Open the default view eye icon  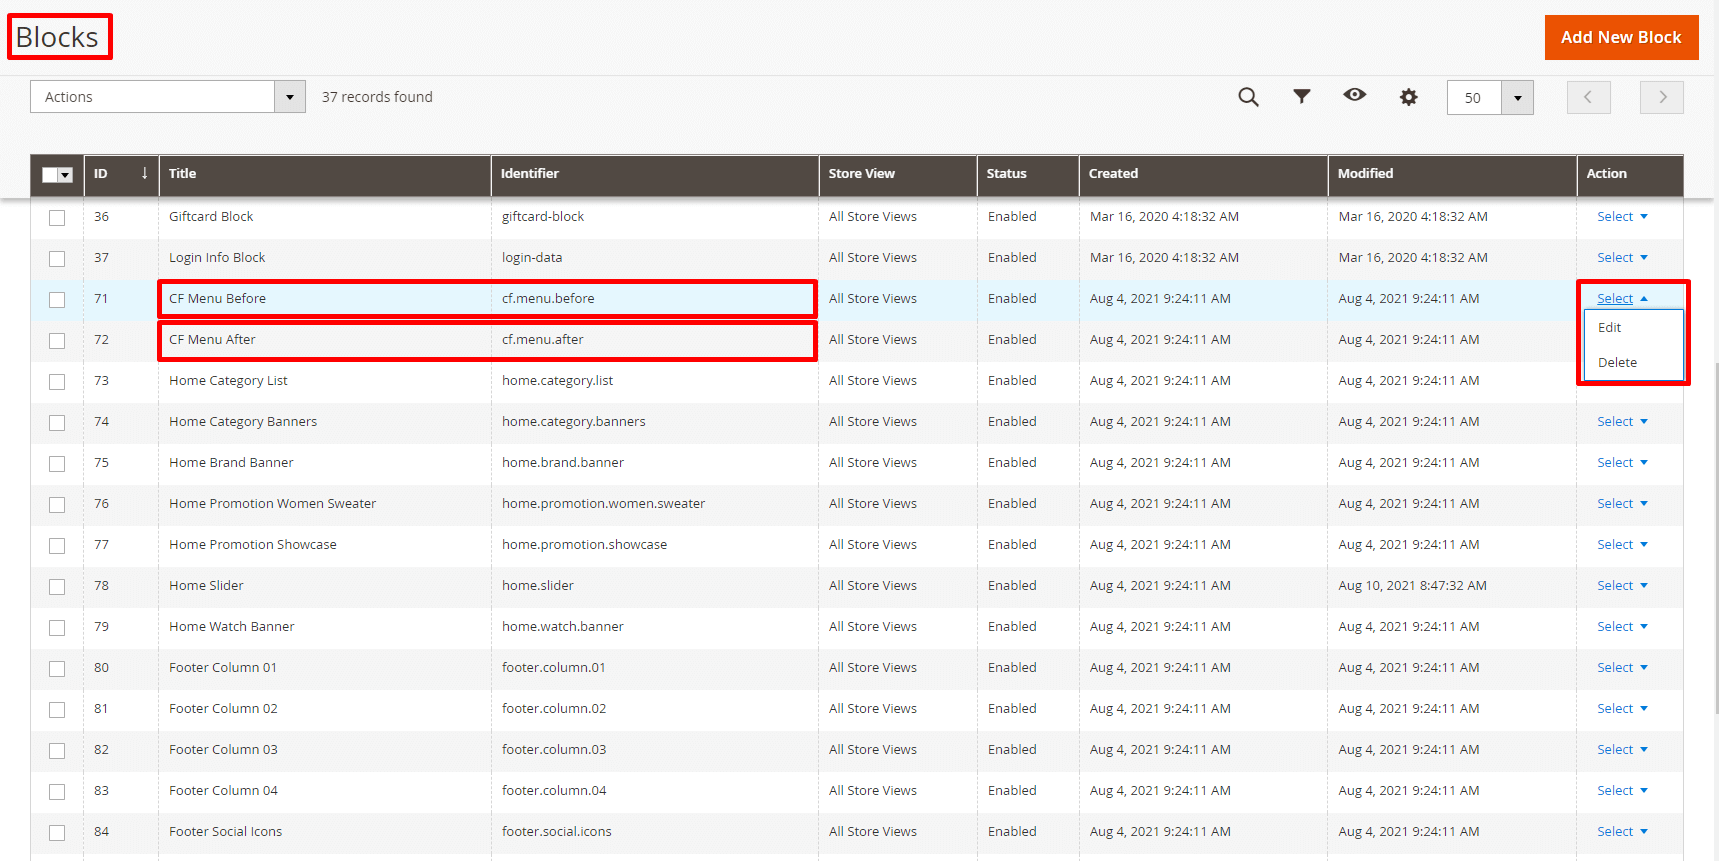pyautogui.click(x=1354, y=95)
